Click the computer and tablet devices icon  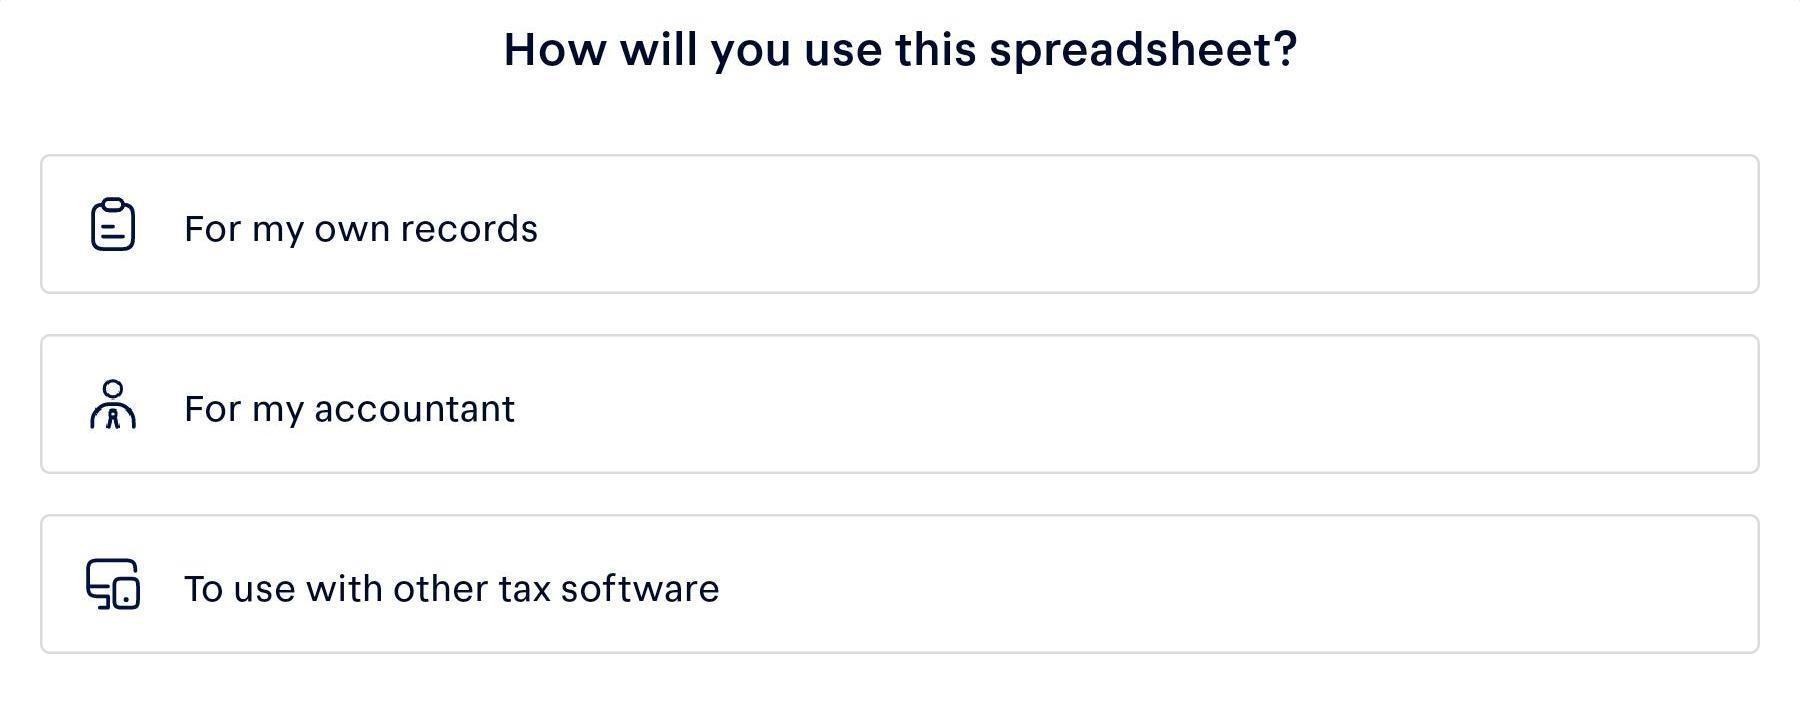[113, 584]
